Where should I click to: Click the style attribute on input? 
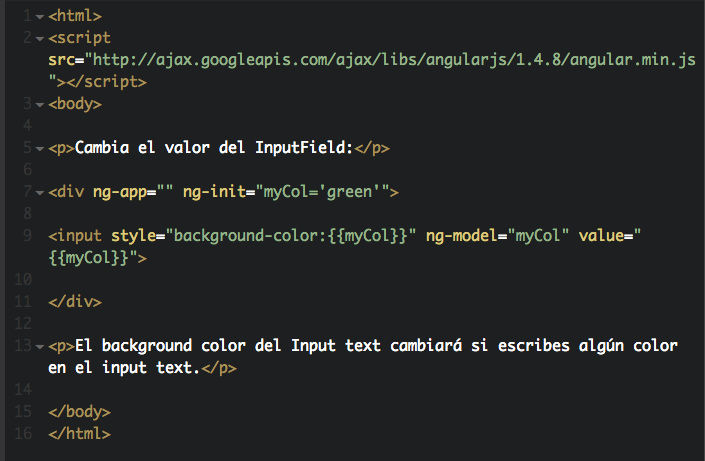coord(134,236)
